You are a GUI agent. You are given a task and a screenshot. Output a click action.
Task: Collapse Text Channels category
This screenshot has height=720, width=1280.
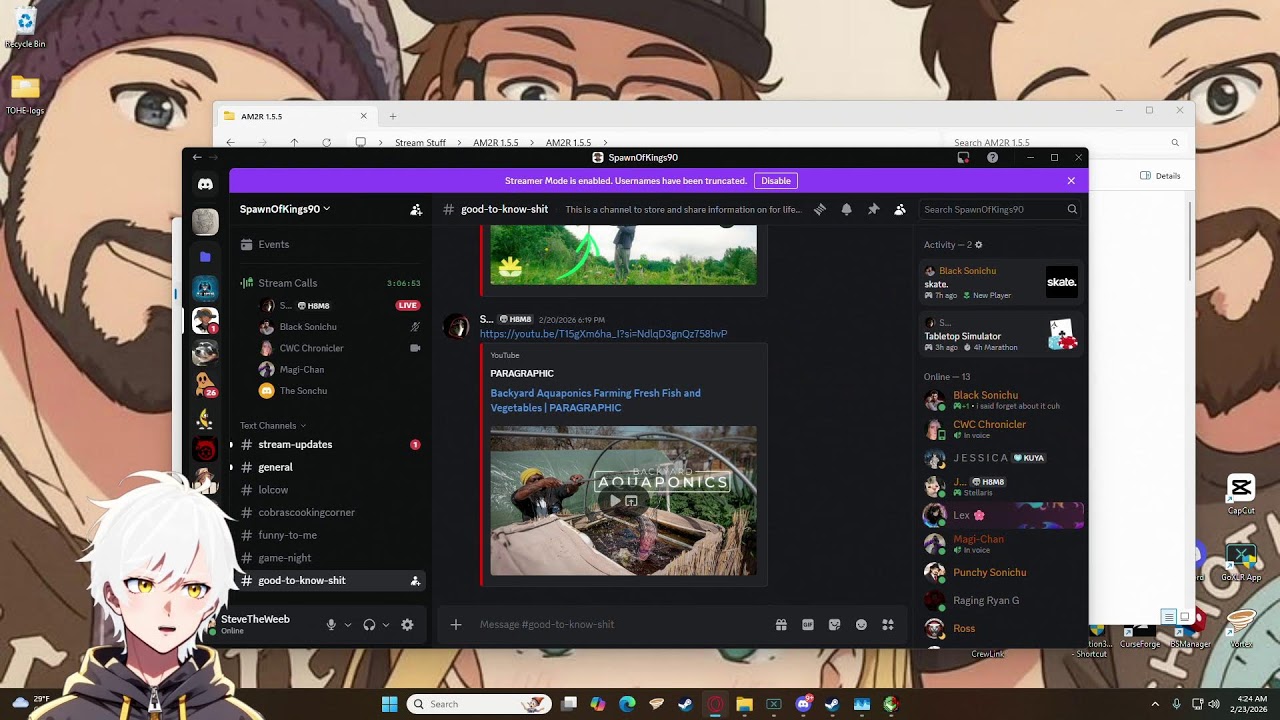tap(273, 426)
